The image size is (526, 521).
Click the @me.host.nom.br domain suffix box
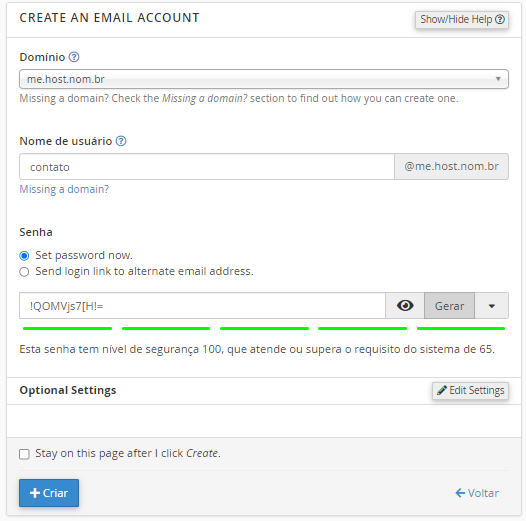(x=451, y=167)
